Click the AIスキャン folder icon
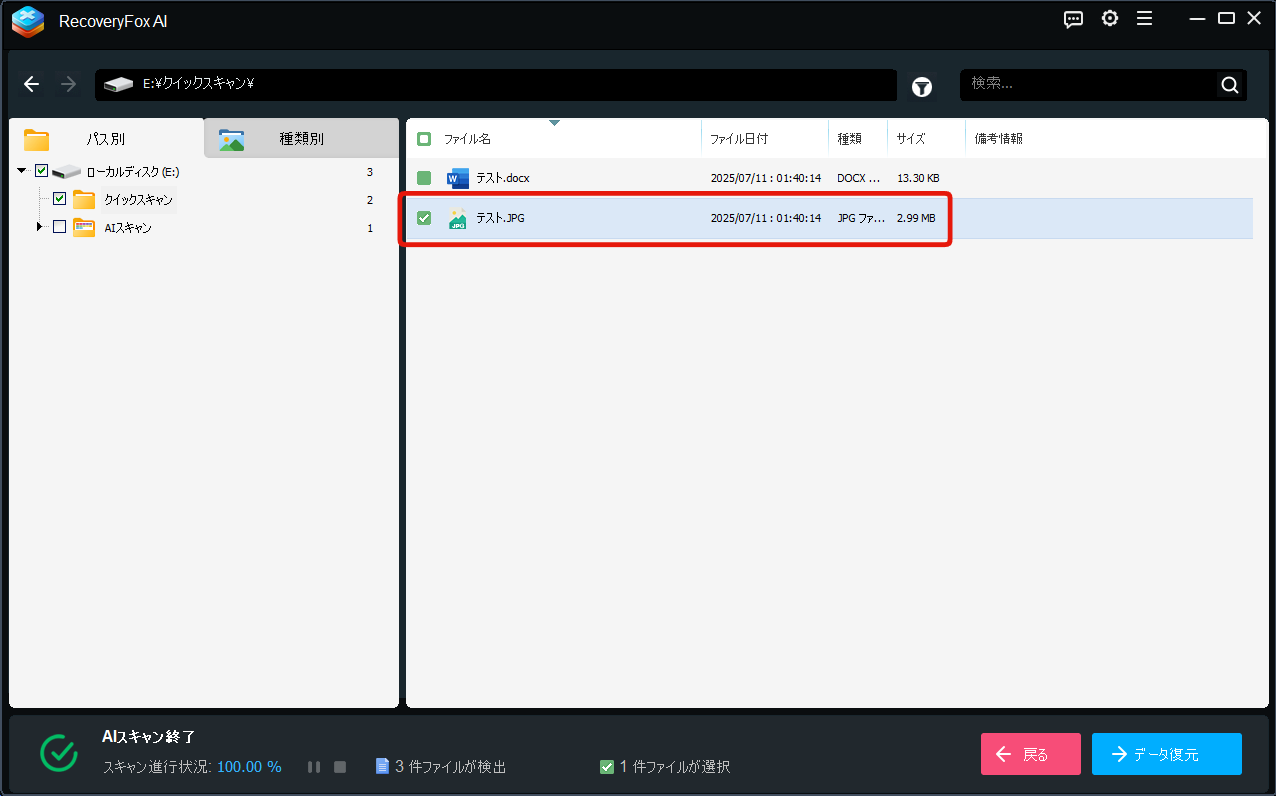 (84, 227)
